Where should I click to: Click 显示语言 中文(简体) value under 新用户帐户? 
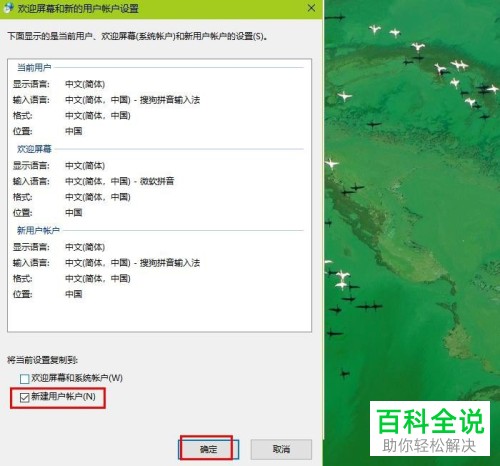[85, 247]
